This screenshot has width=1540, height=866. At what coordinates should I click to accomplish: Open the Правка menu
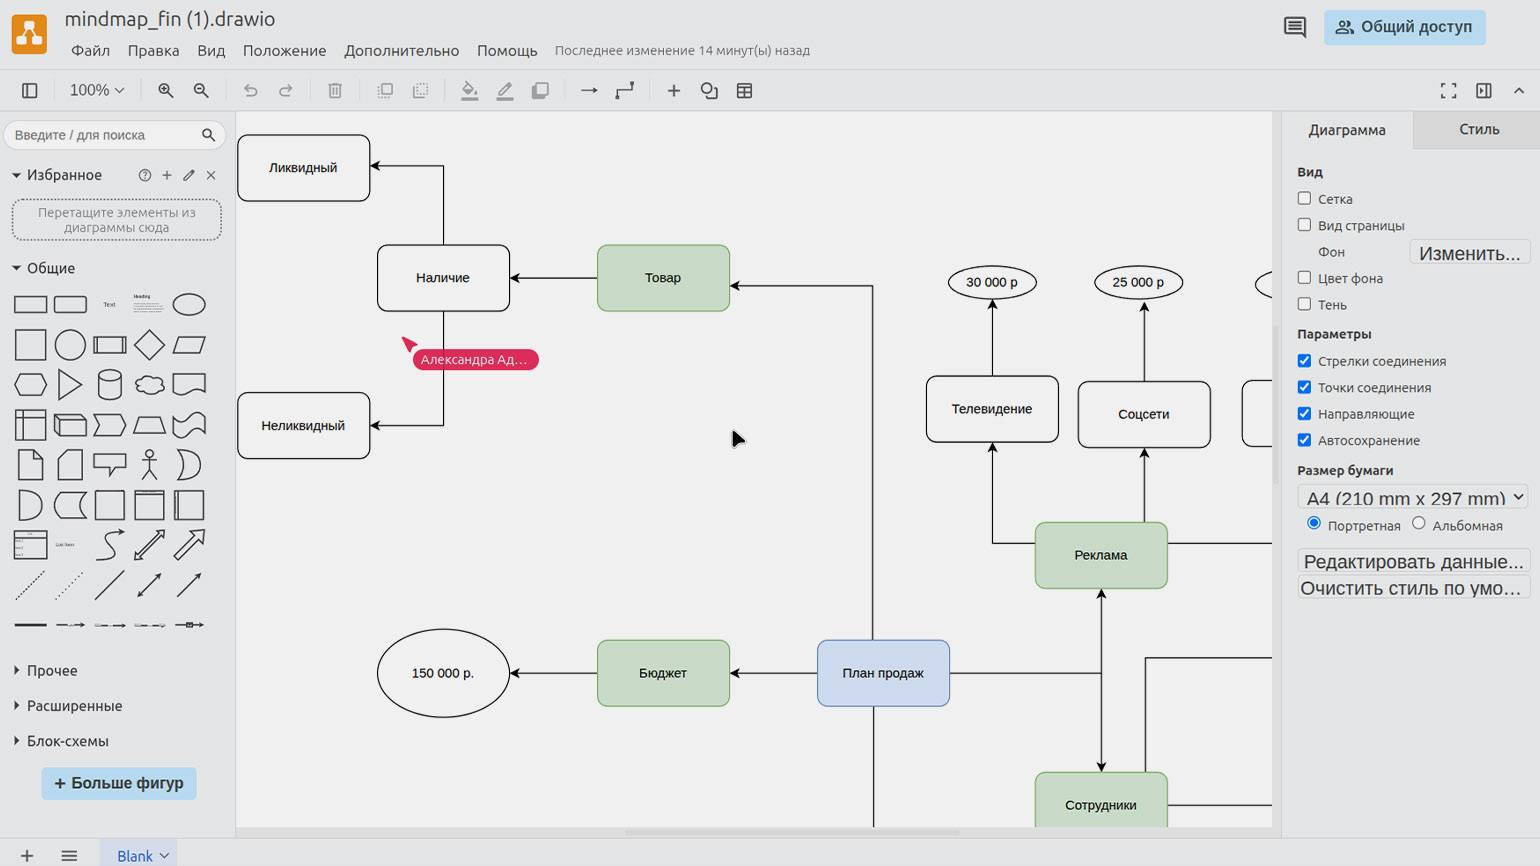click(x=153, y=51)
